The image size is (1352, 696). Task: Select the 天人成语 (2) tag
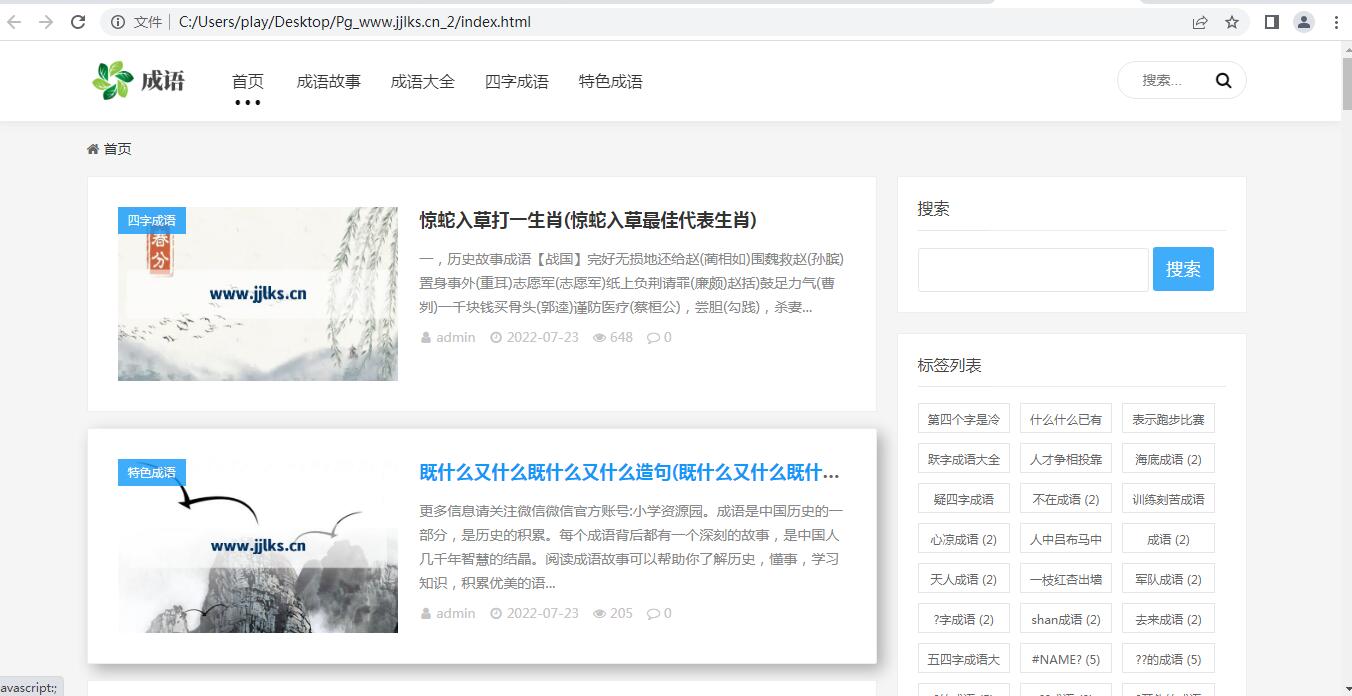(964, 579)
